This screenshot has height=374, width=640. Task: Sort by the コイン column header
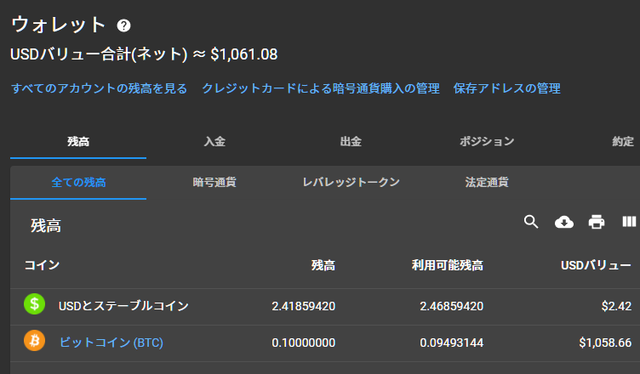click(42, 265)
